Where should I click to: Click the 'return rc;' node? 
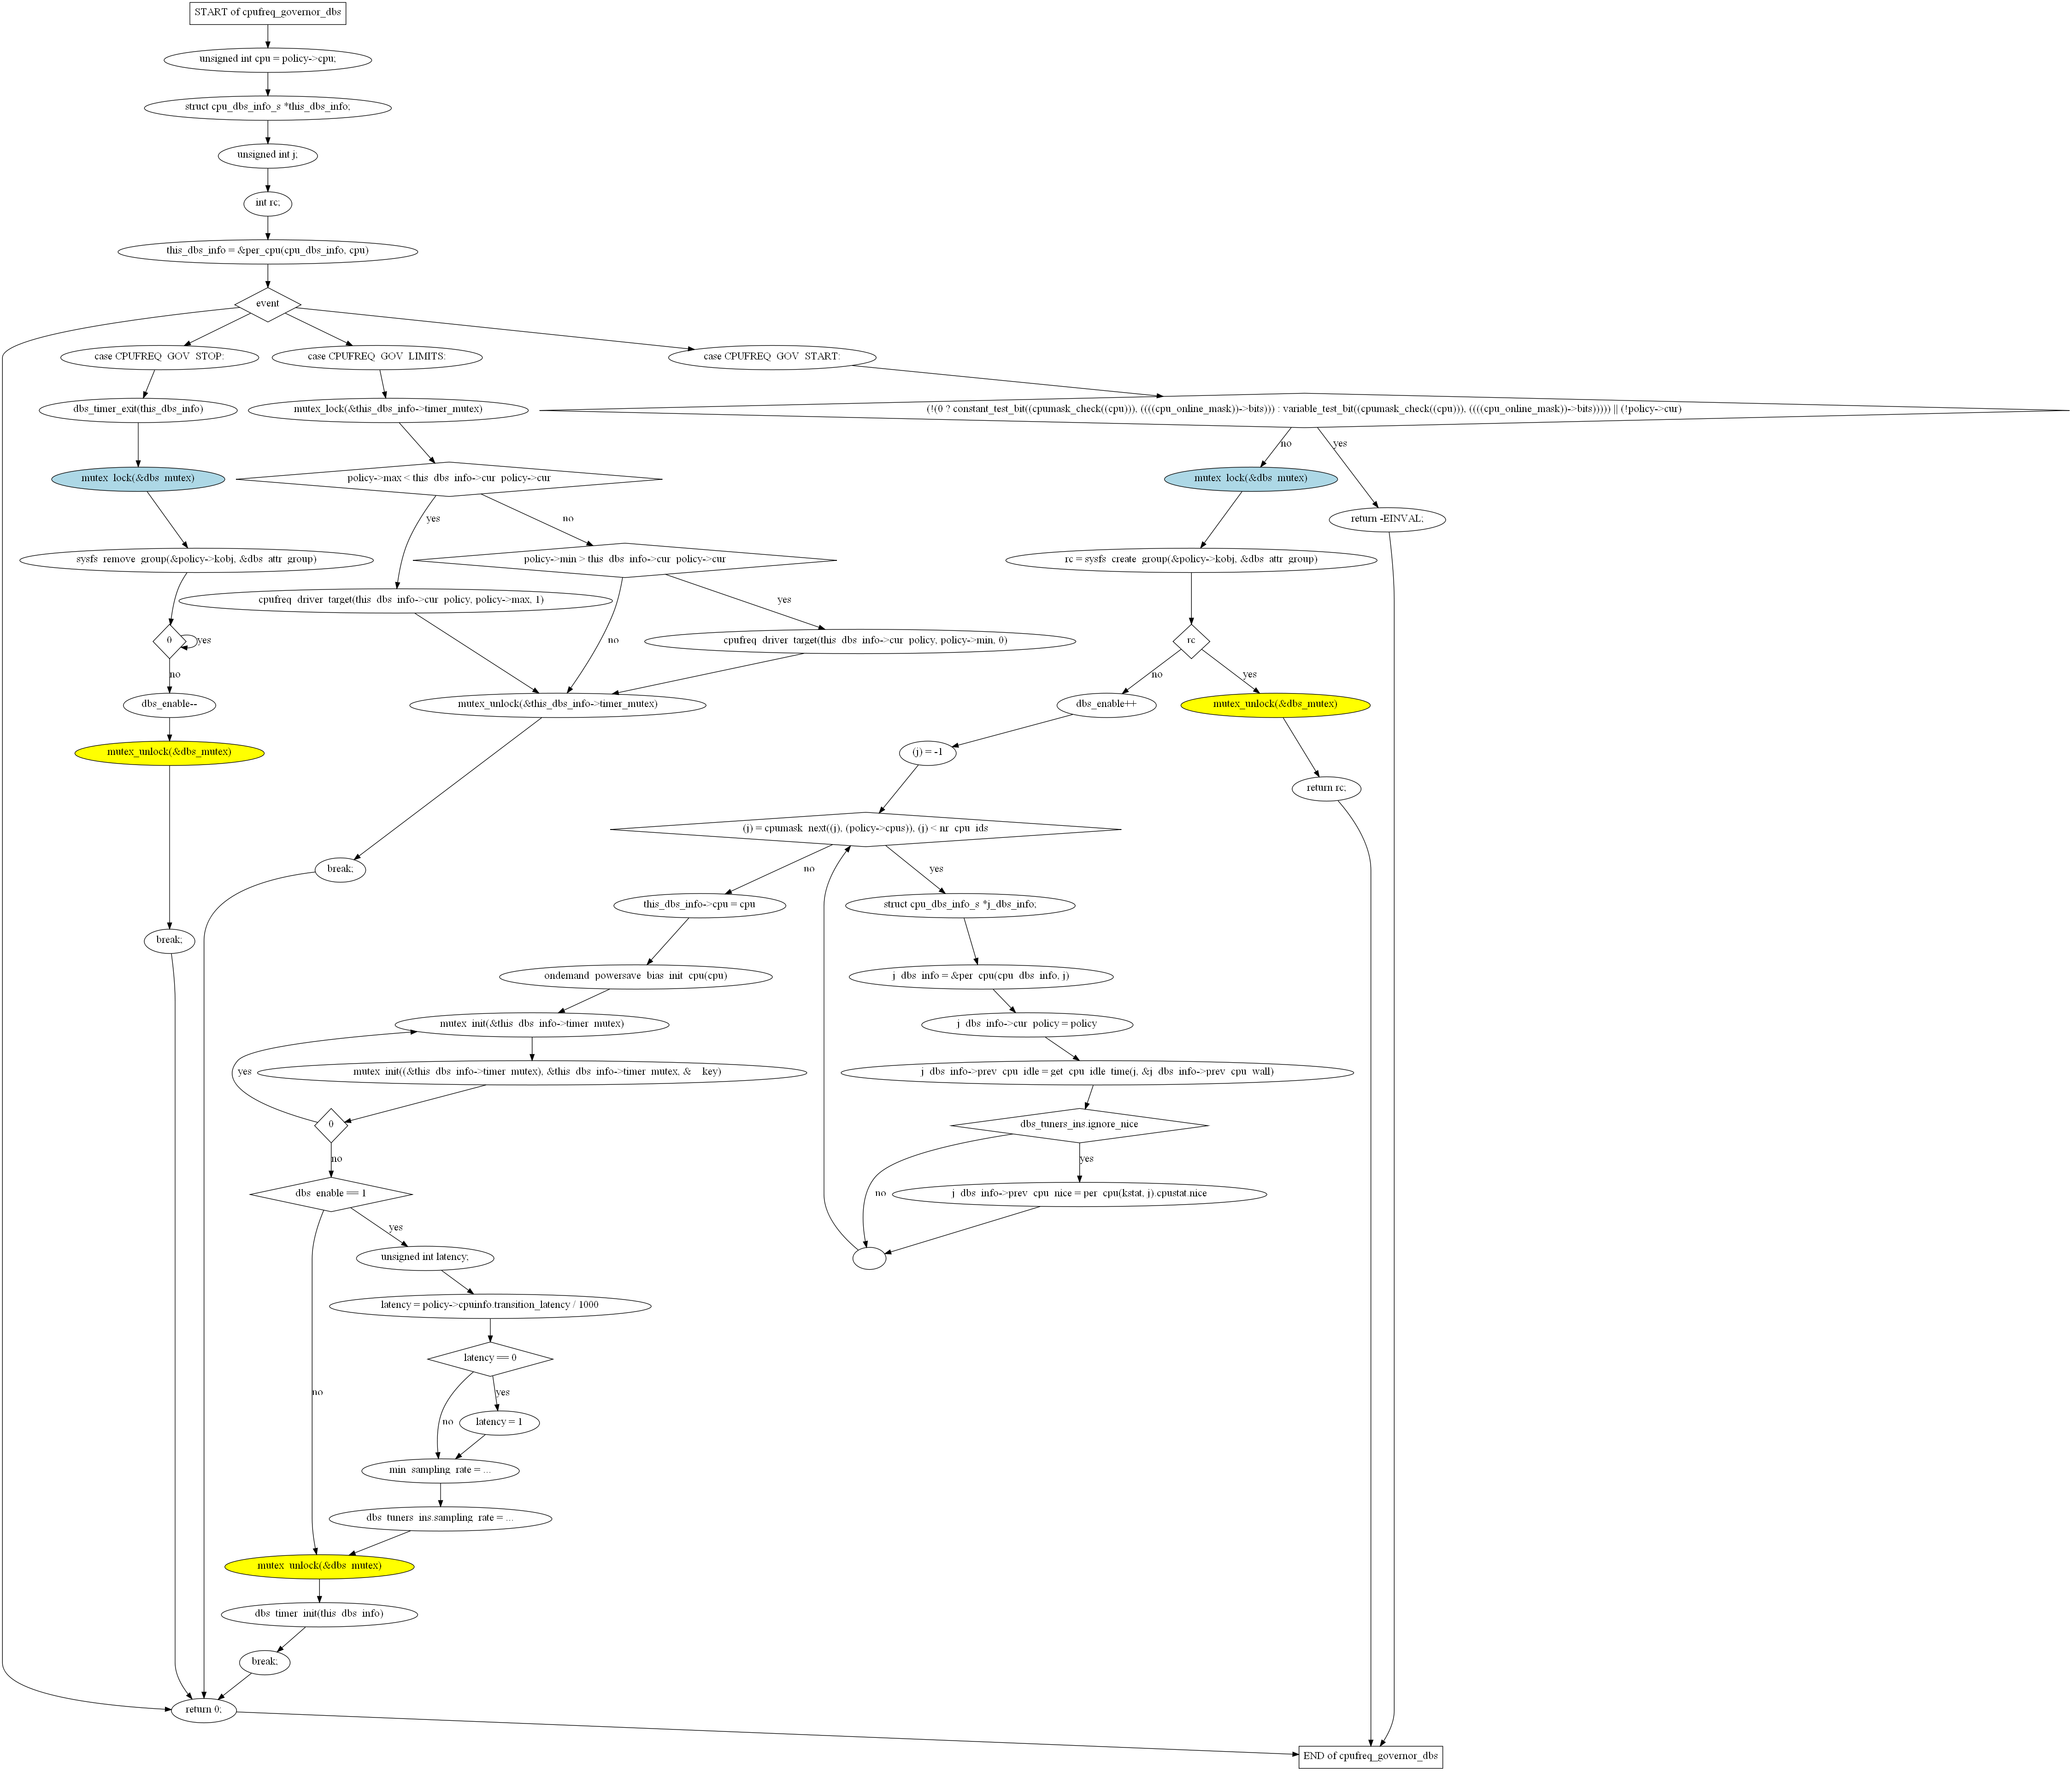(x=1326, y=789)
